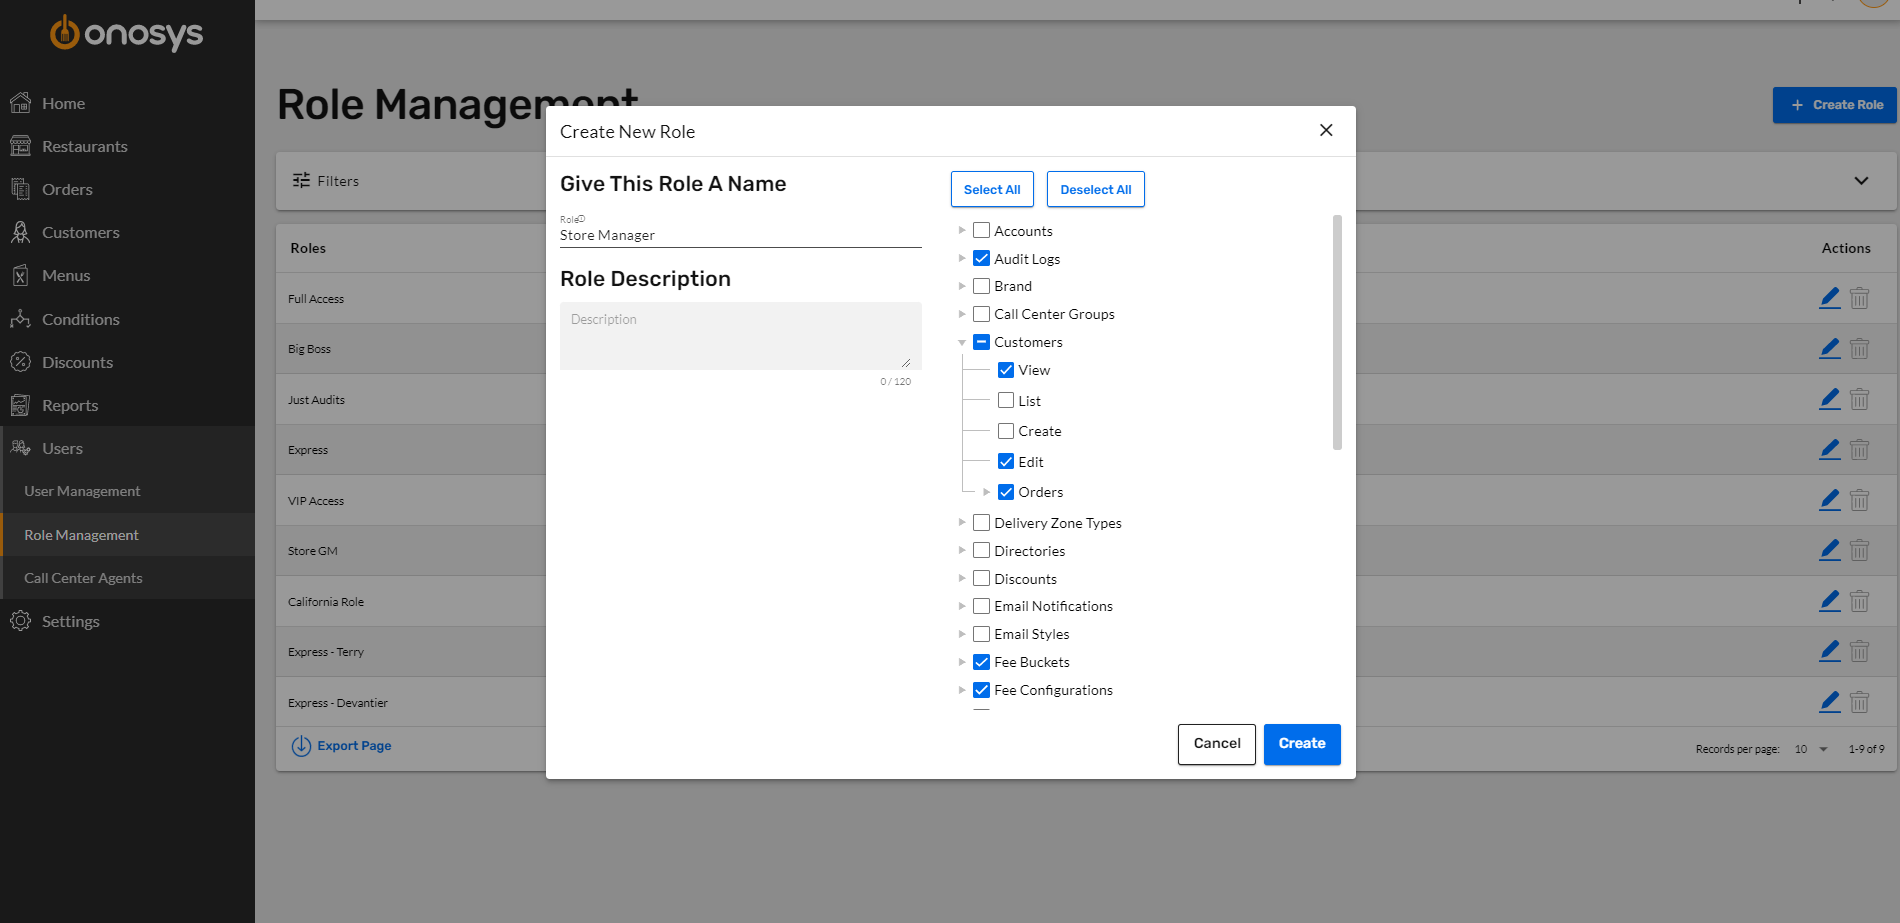The image size is (1900, 923).
Task: Click the onosys logo
Action: tap(126, 33)
